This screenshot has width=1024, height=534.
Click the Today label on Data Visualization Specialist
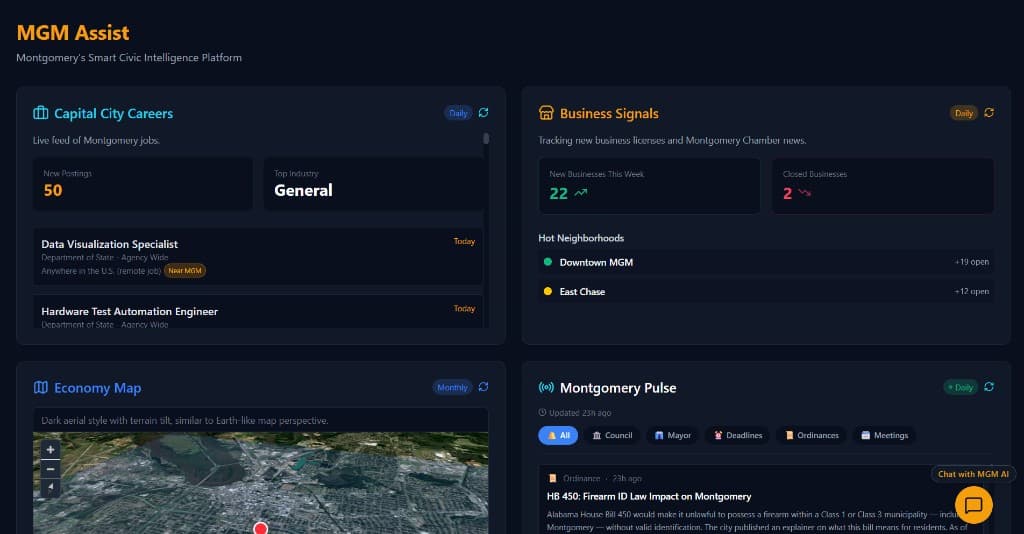(464, 242)
